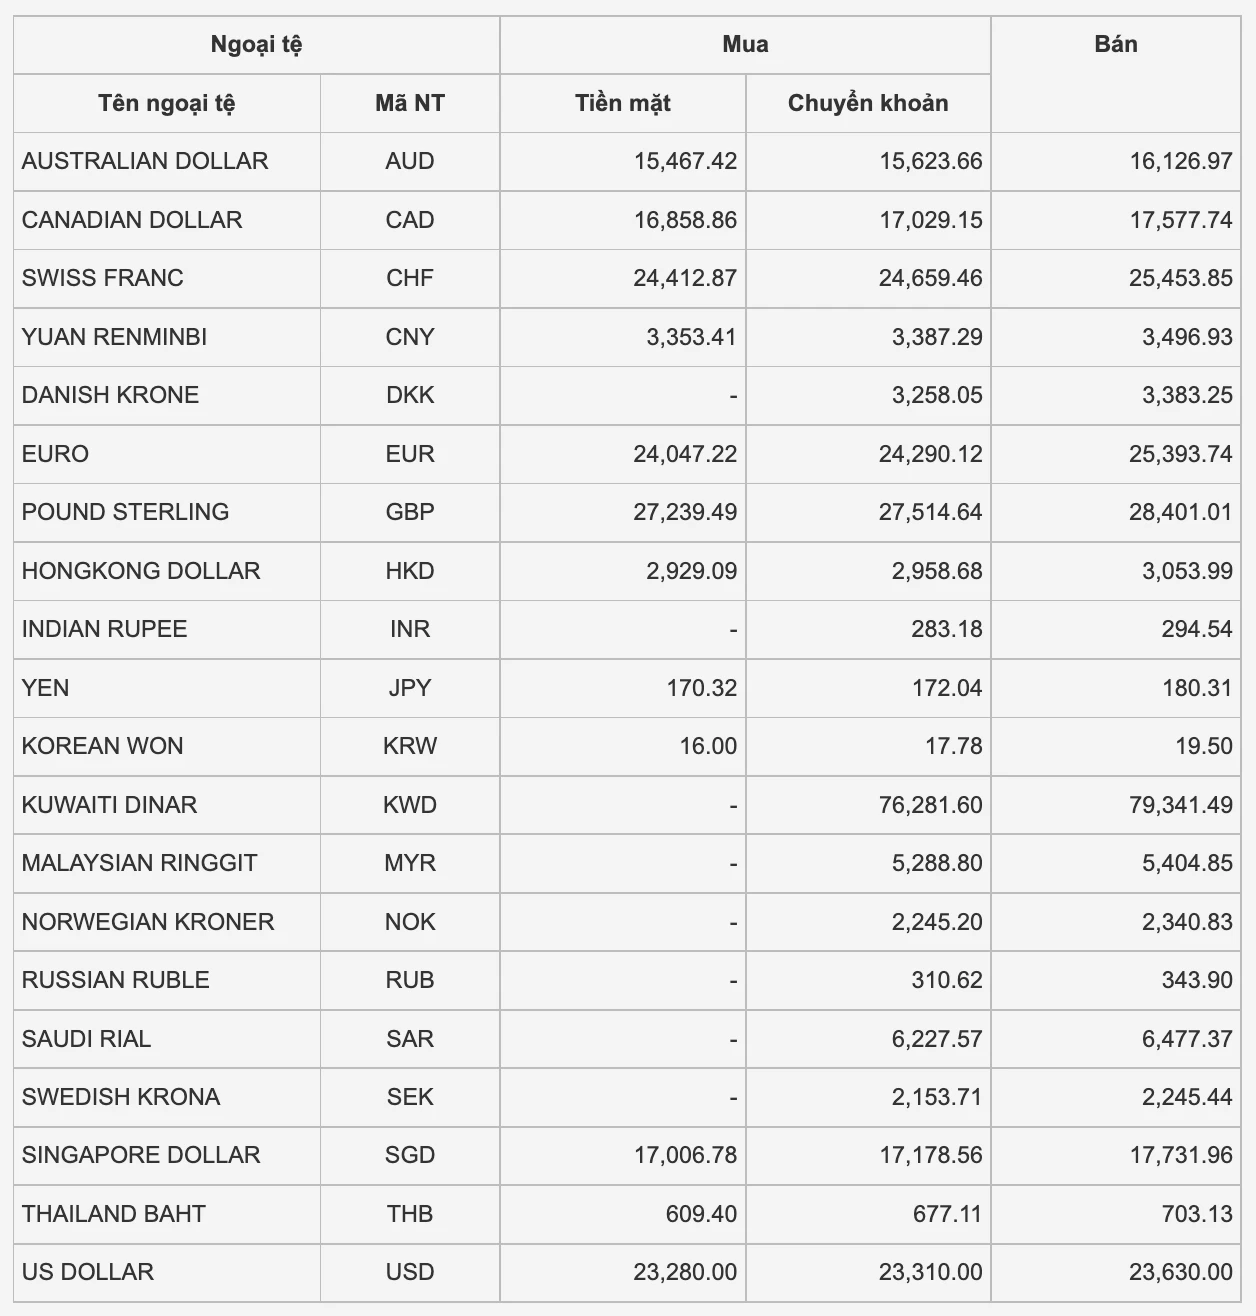Select the "Chuyển khoản" sub-header

tap(867, 103)
